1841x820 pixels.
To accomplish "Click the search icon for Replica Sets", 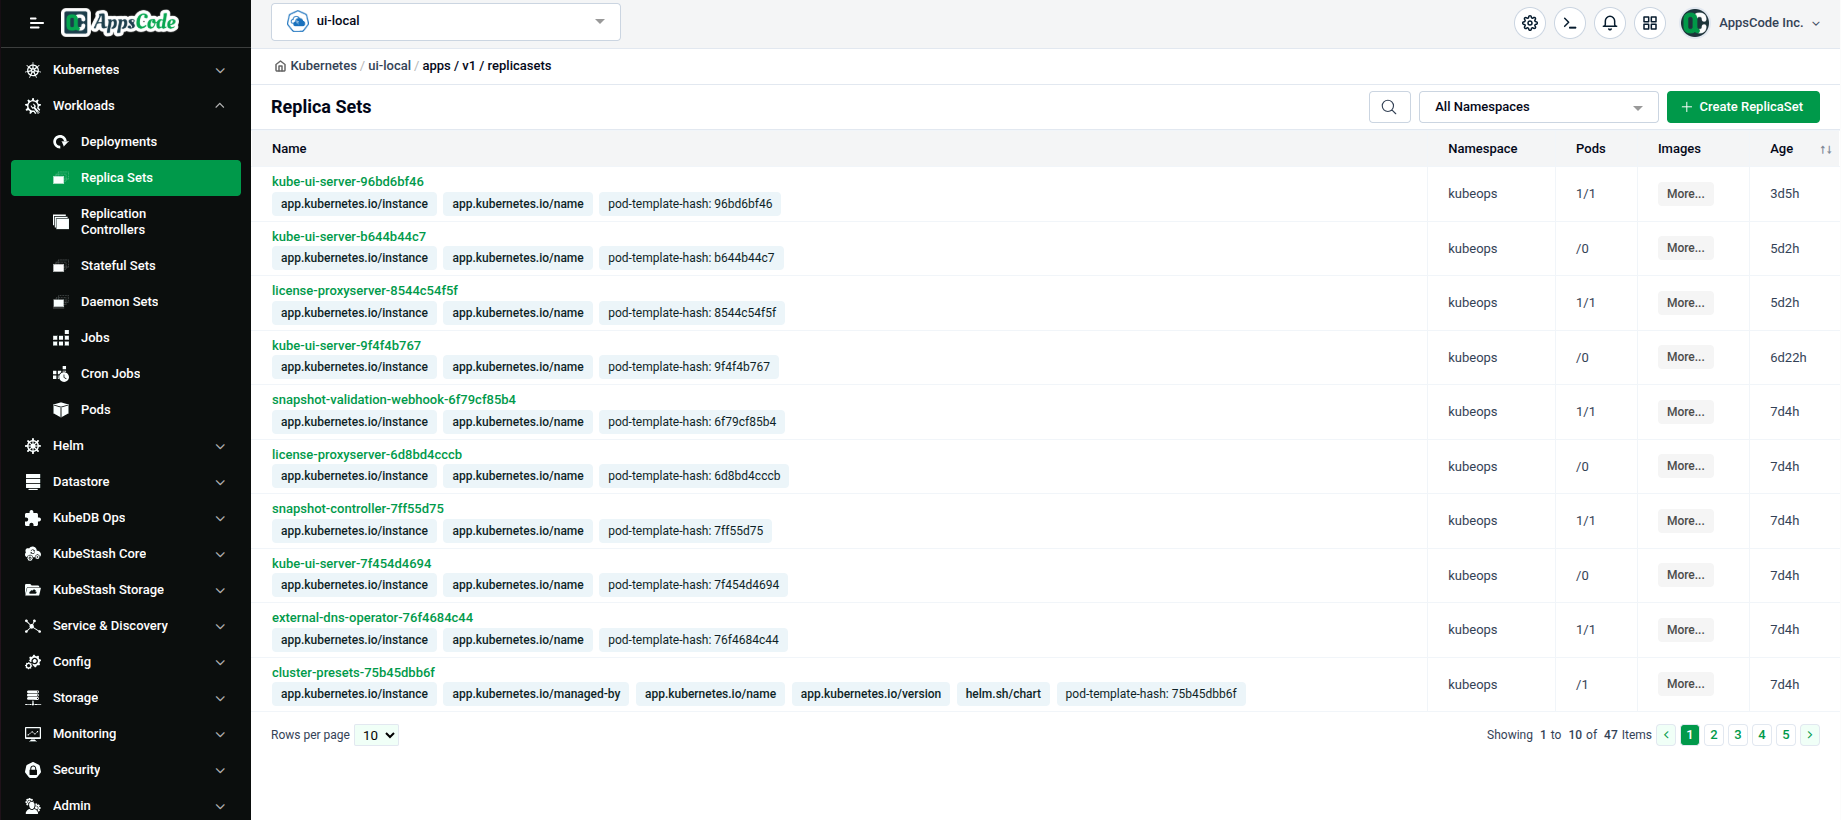I will [x=1389, y=107].
